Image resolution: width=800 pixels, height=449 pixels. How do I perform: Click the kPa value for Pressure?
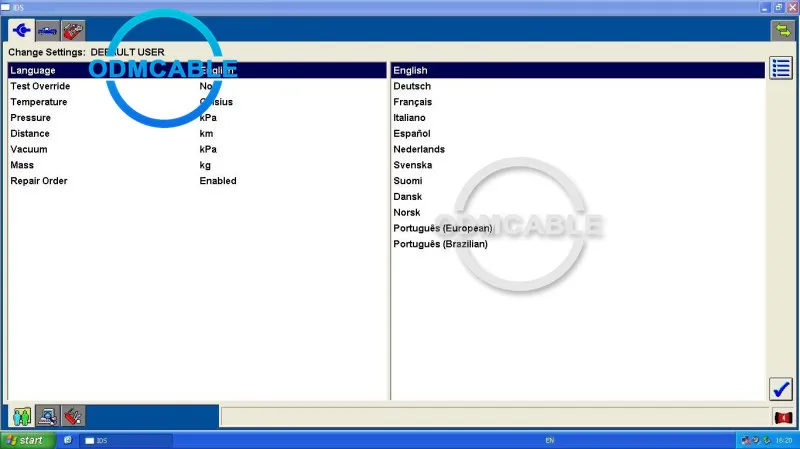(208, 118)
